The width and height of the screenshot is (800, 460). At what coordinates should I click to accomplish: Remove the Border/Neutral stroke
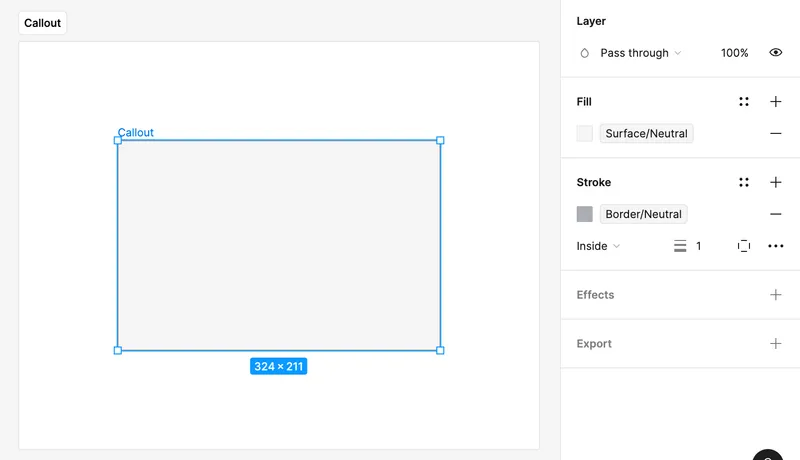pyautogui.click(x=775, y=214)
